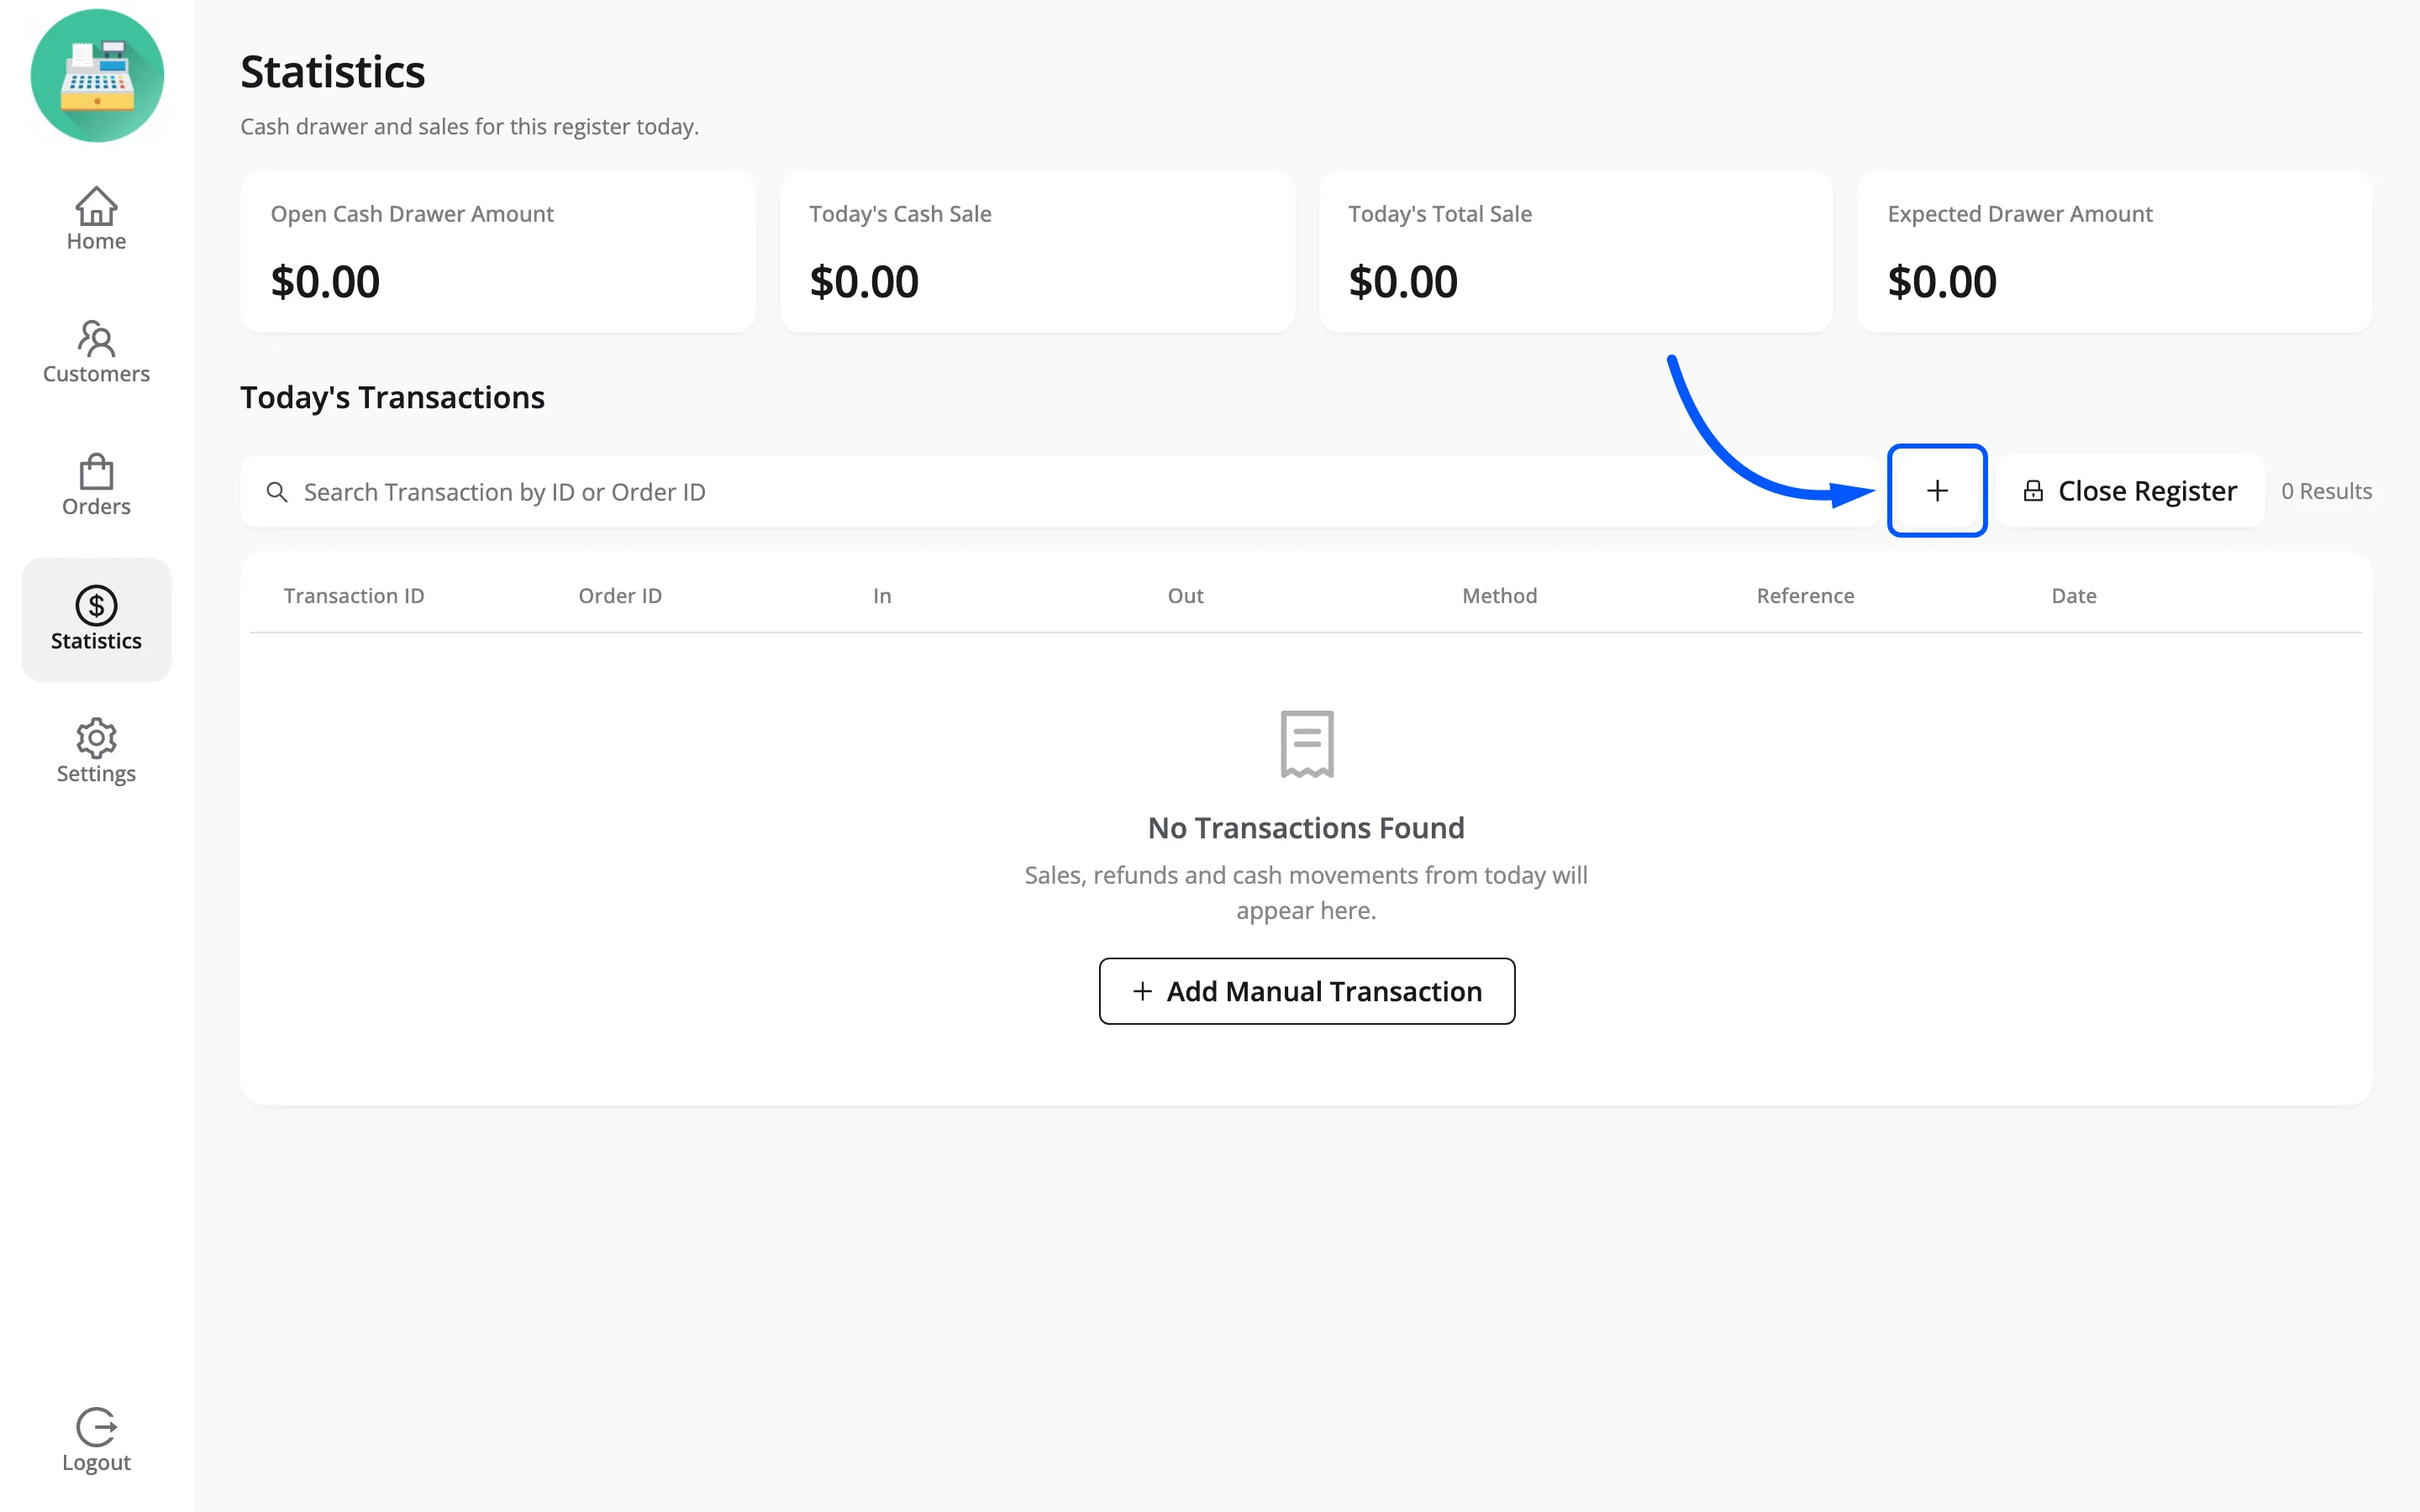2420x1512 pixels.
Task: Click the In column header
Action: point(882,596)
